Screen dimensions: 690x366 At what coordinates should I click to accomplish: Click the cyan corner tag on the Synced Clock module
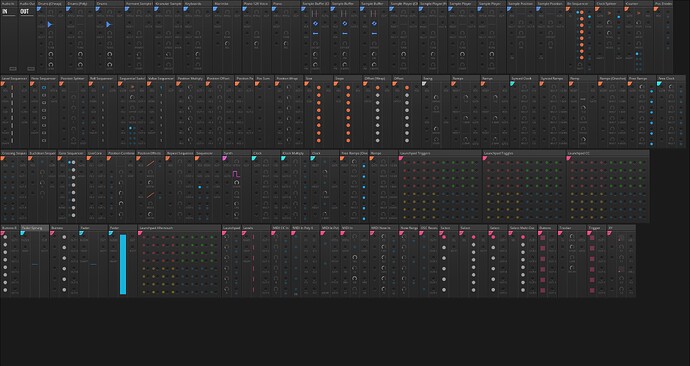(x=513, y=83)
